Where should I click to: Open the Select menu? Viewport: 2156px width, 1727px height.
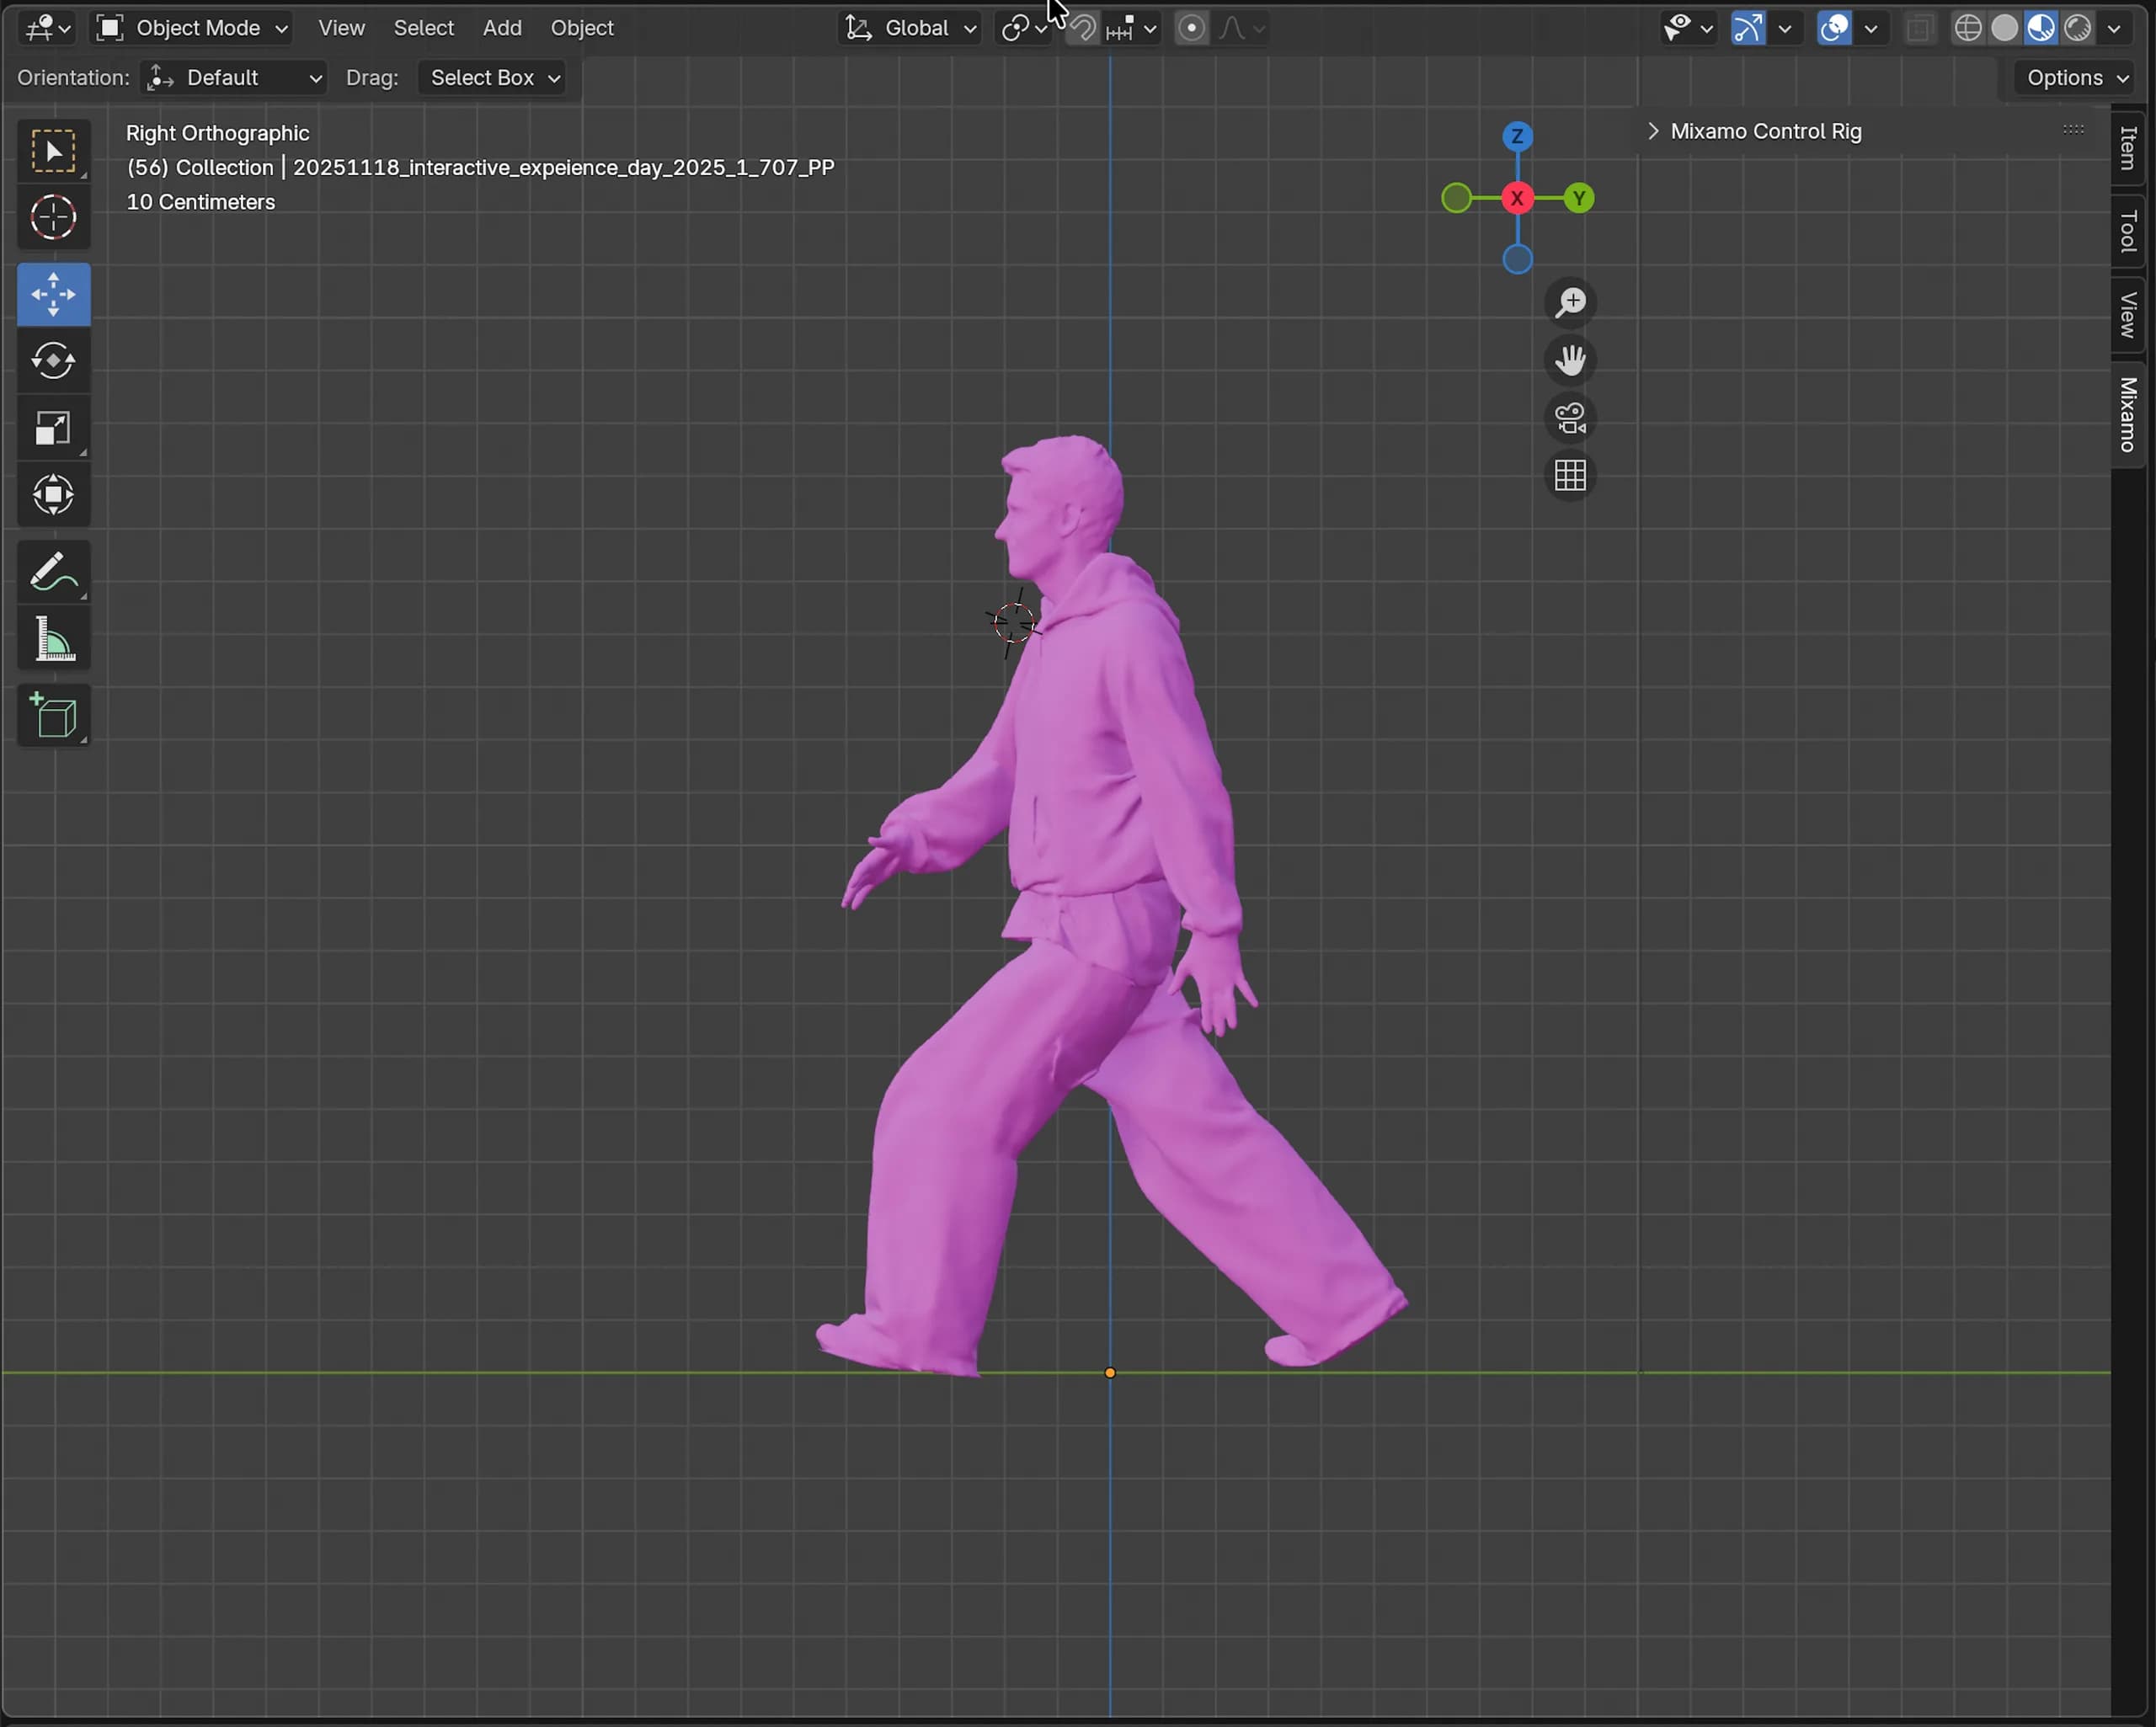(423, 28)
